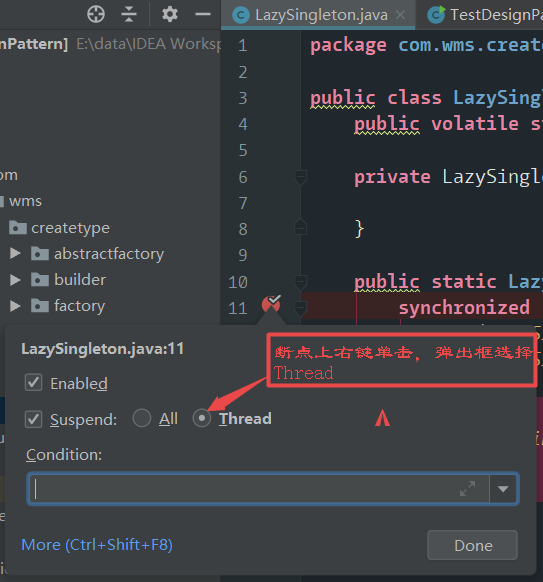Click the LazySingleton.java class file icon

pyautogui.click(x=241, y=15)
